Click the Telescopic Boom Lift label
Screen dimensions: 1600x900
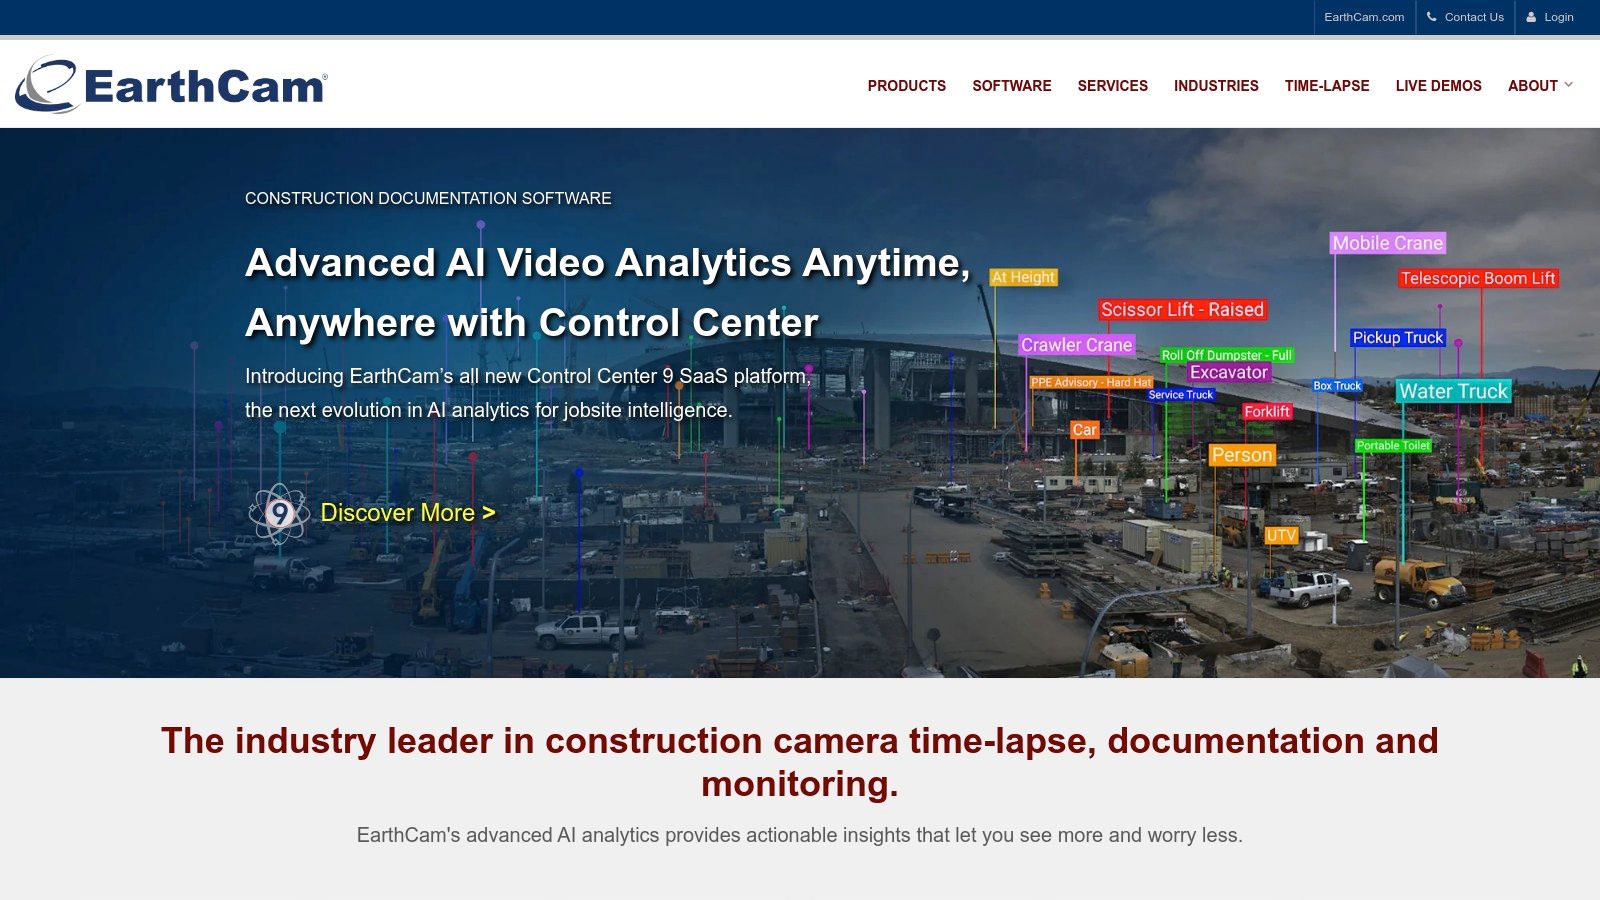coord(1478,278)
